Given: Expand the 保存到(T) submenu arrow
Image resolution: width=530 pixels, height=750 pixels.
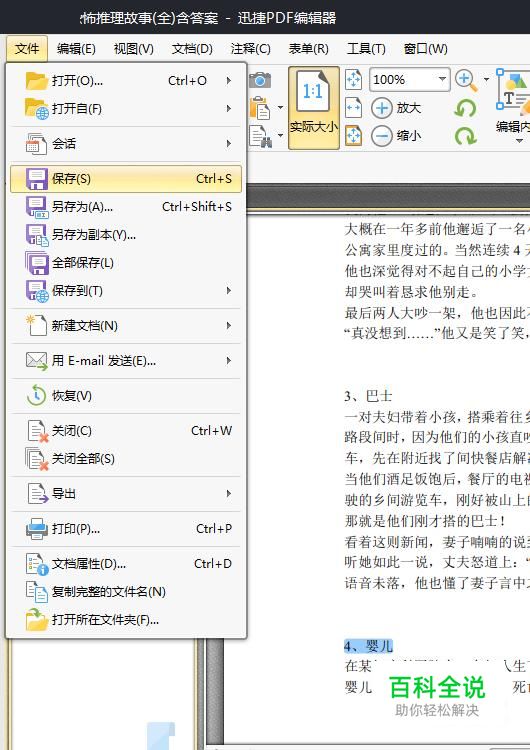Looking at the screenshot, I should tap(229, 291).
